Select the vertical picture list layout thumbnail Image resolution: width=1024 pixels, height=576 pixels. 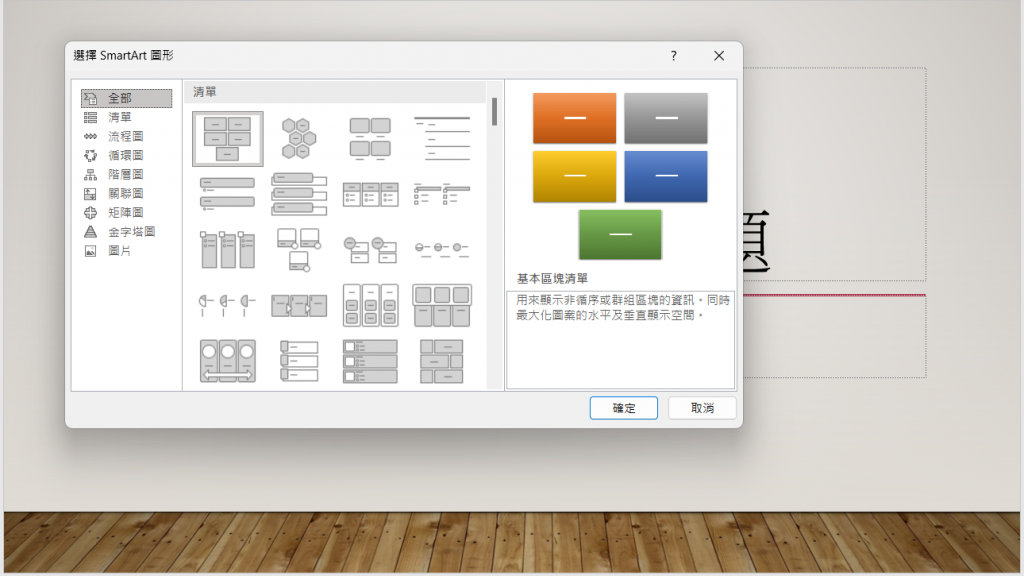coord(370,360)
